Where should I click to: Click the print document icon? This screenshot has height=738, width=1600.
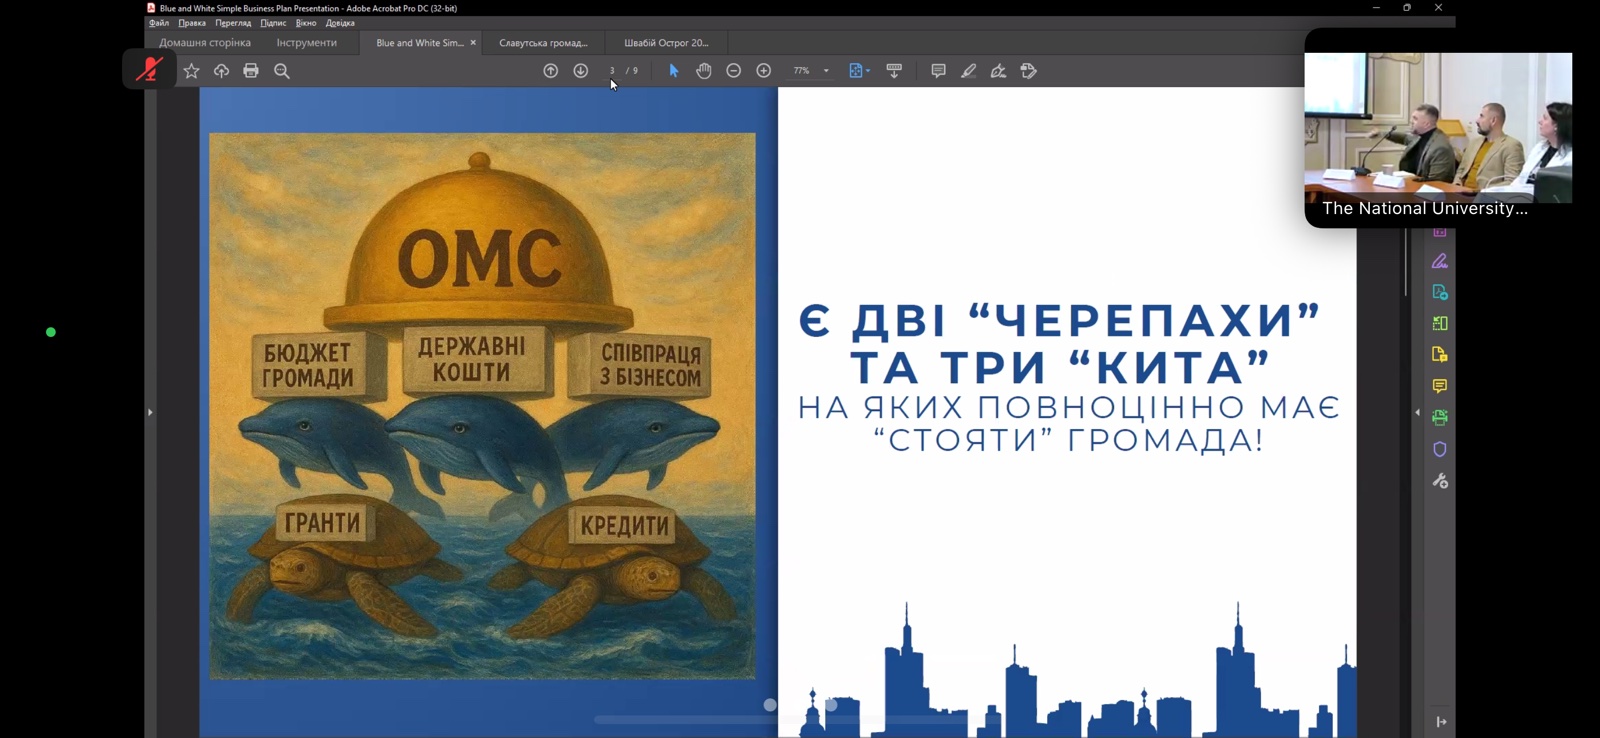tap(251, 71)
